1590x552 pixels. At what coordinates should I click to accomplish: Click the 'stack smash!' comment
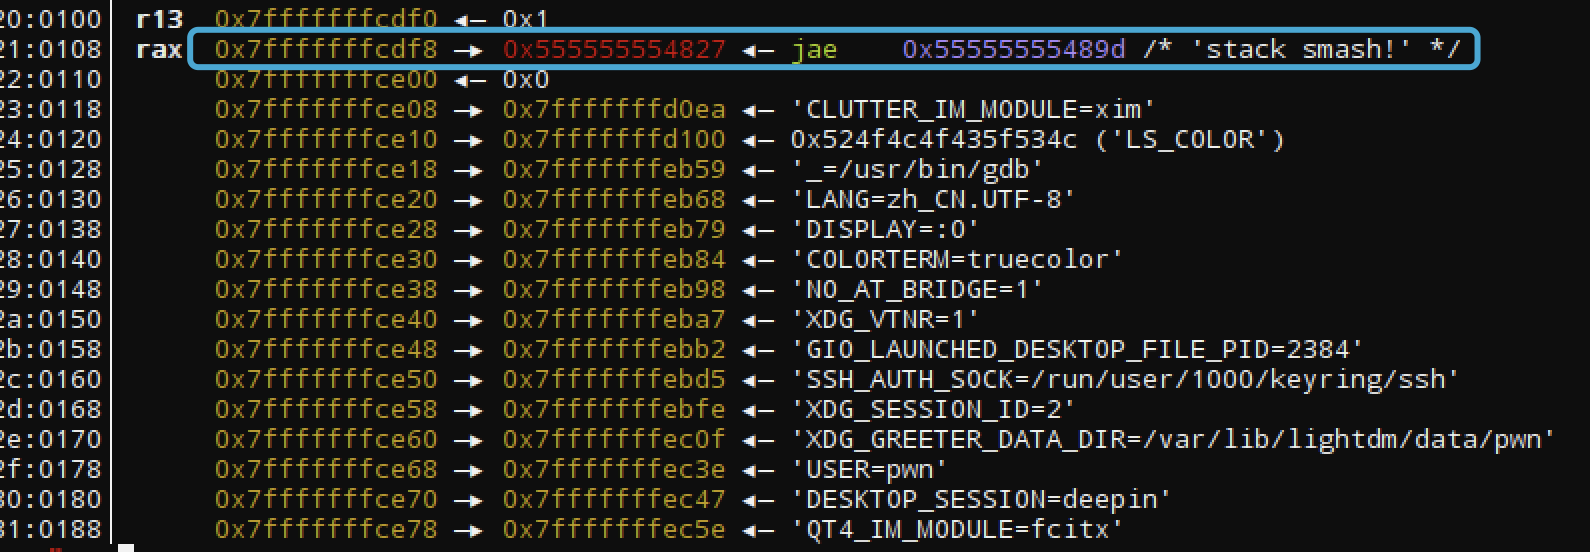[1302, 49]
